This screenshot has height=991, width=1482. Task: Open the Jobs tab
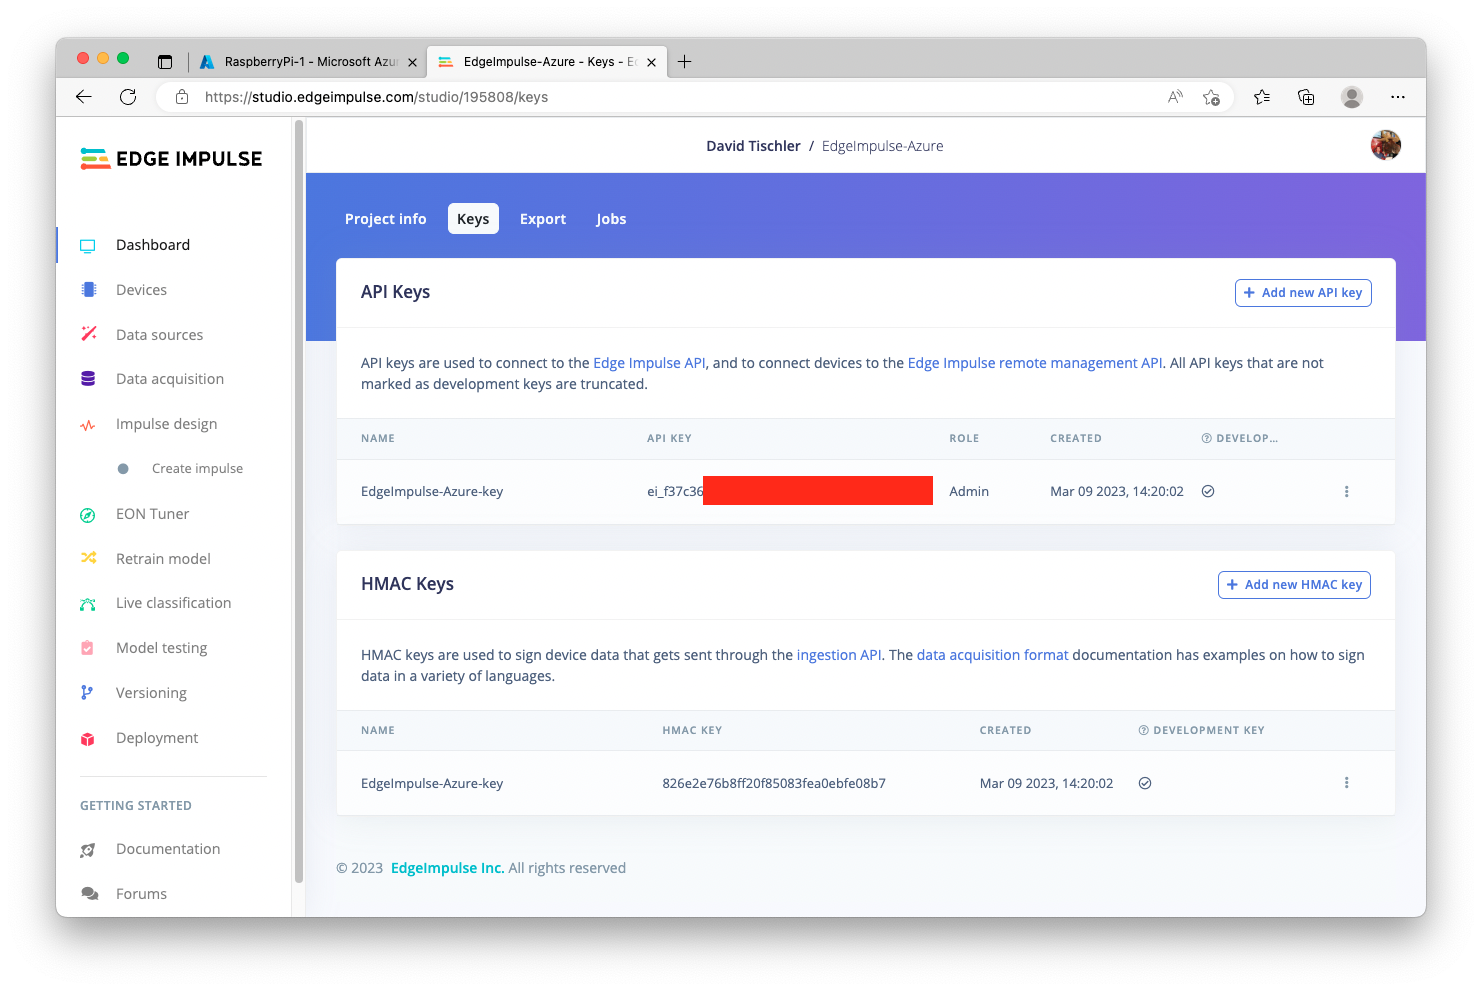(x=611, y=219)
